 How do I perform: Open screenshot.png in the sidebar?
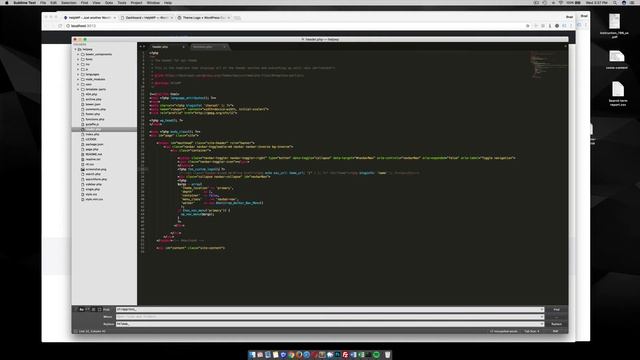pos(96,169)
